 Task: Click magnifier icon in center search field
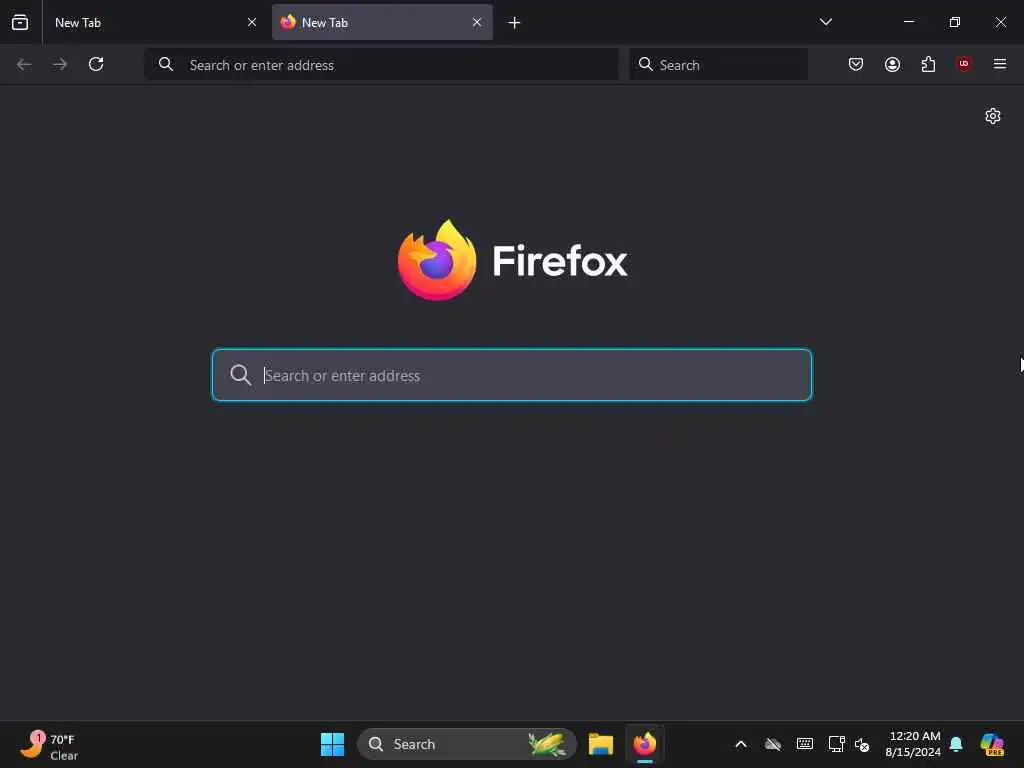pyautogui.click(x=240, y=375)
